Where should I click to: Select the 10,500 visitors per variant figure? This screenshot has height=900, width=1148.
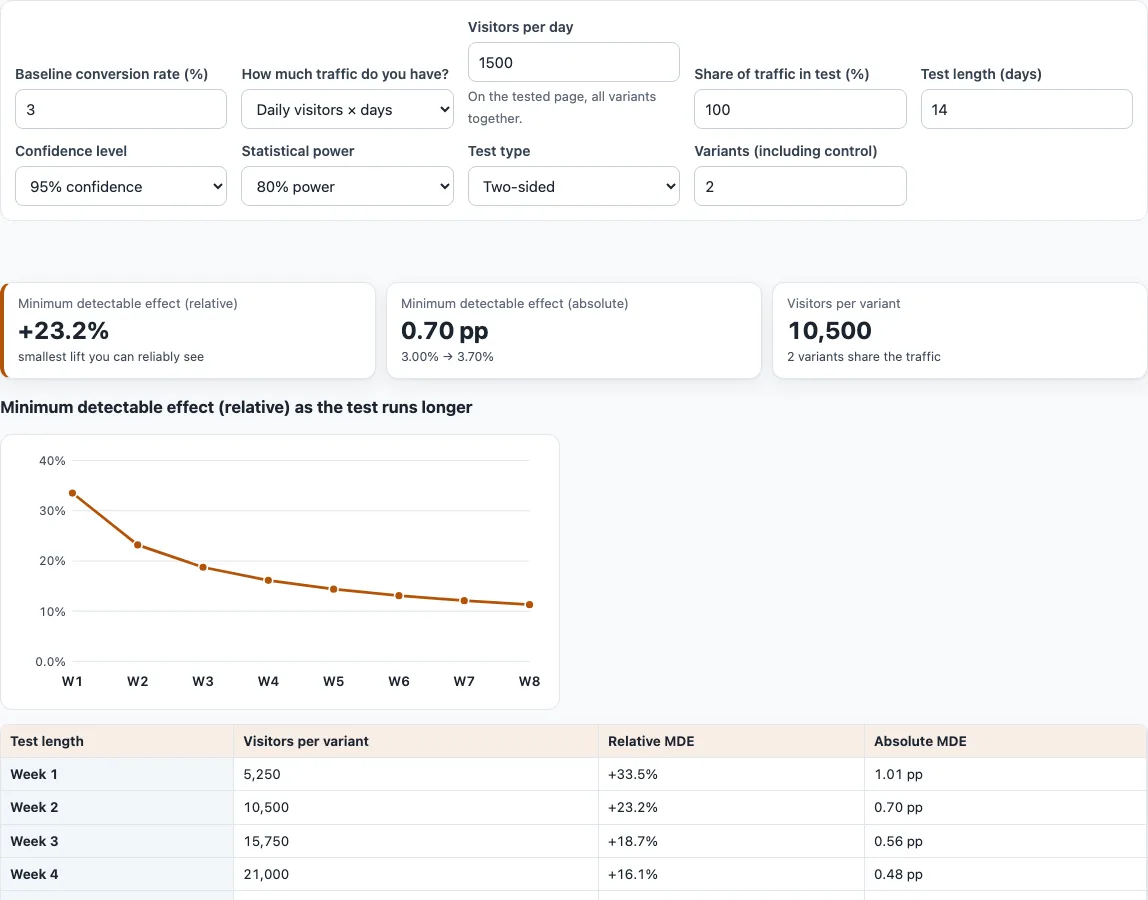(830, 330)
